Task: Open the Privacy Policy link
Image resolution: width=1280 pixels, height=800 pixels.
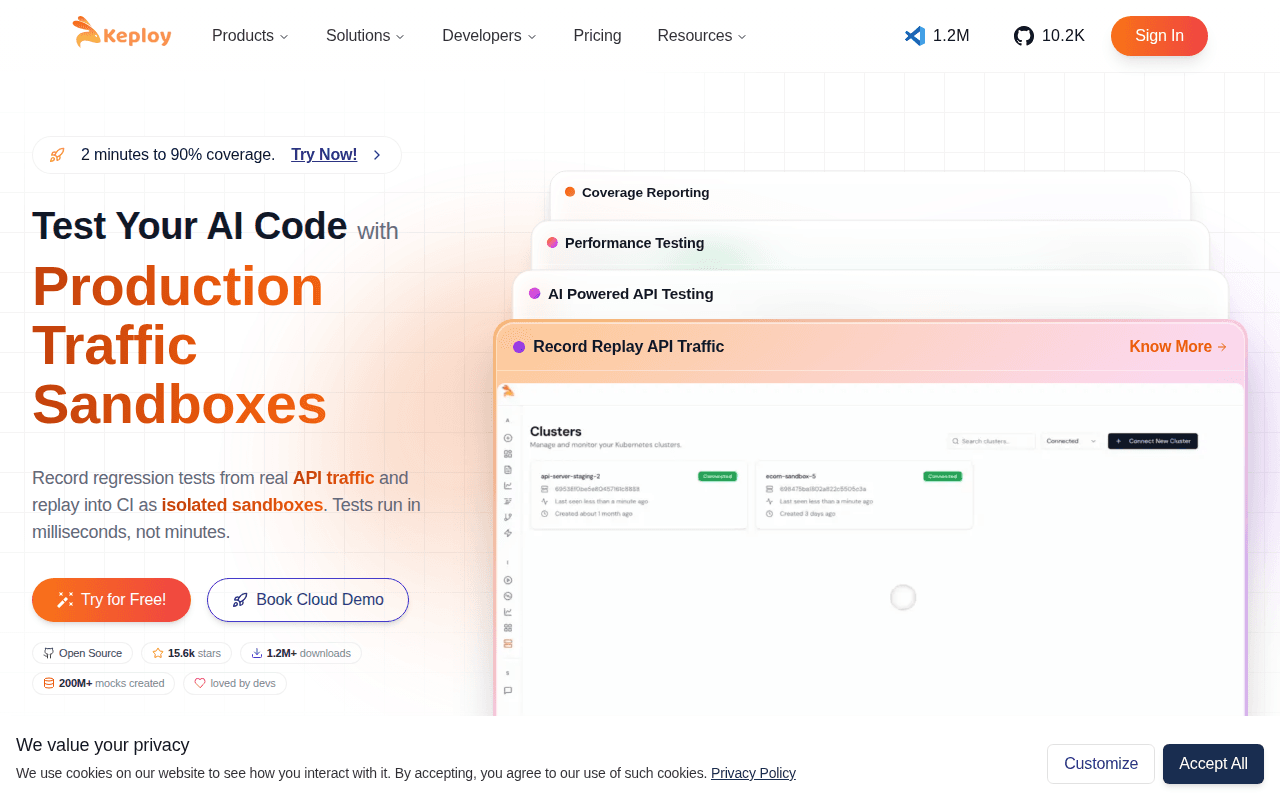Action: 753,773
